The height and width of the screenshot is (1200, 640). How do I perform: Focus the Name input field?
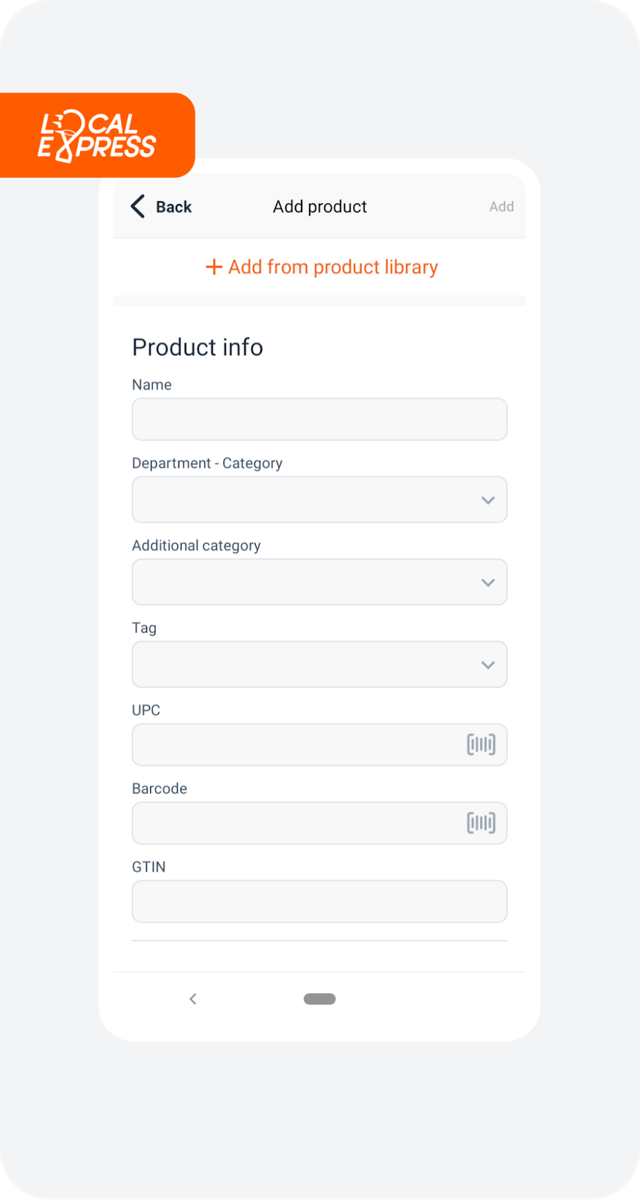pos(319,419)
